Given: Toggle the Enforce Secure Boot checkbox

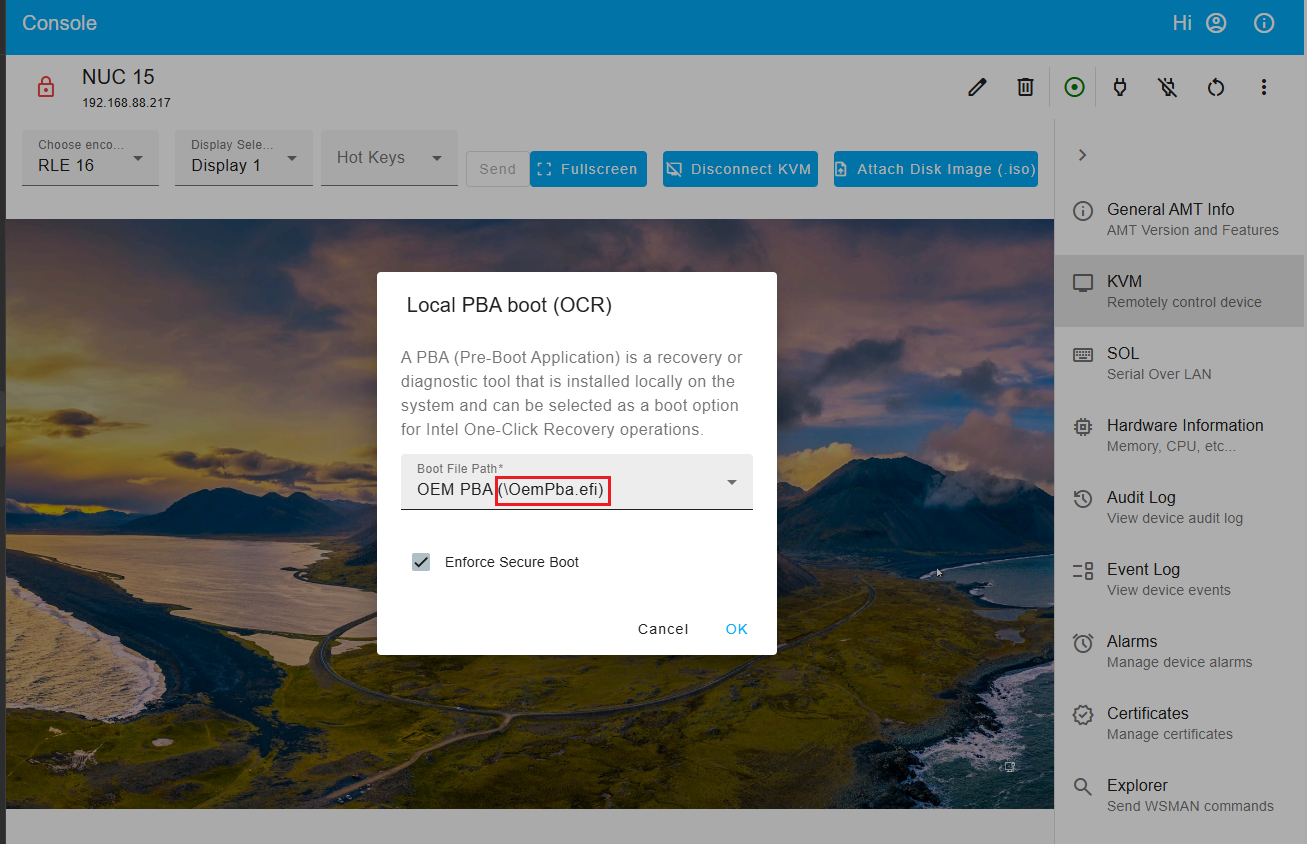Looking at the screenshot, I should [x=421, y=562].
